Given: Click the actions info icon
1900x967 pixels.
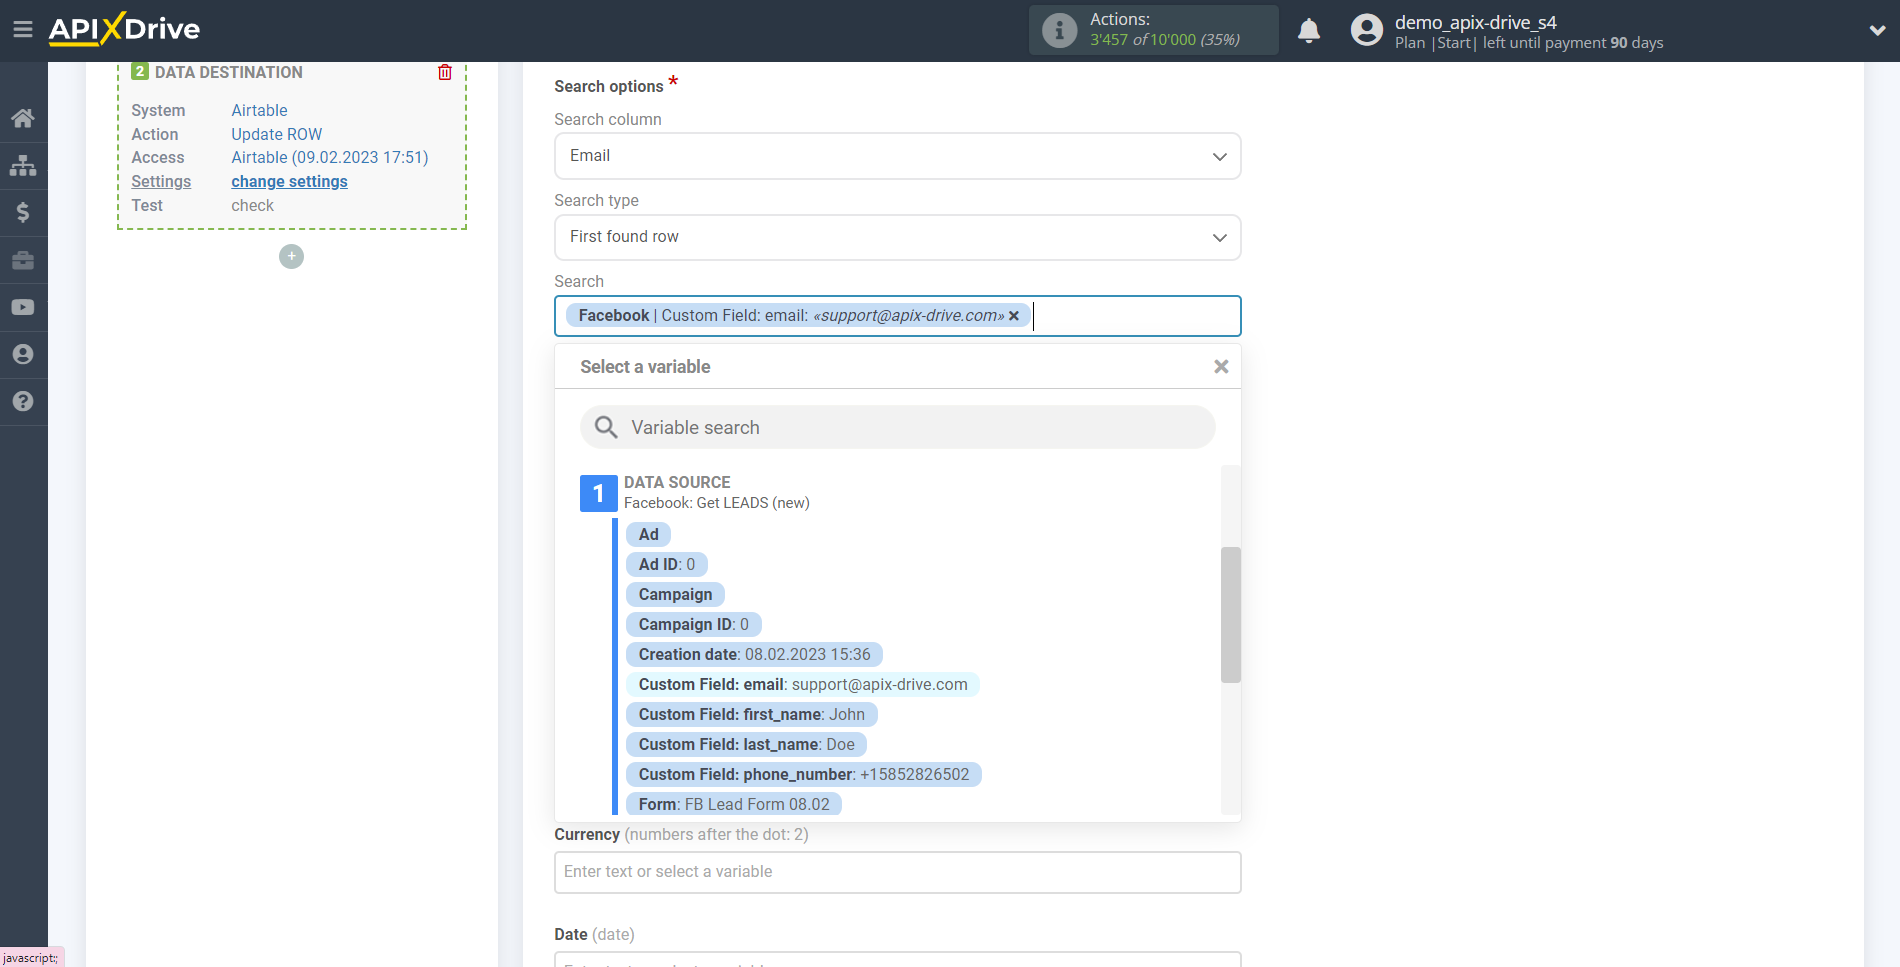Looking at the screenshot, I should (1059, 30).
